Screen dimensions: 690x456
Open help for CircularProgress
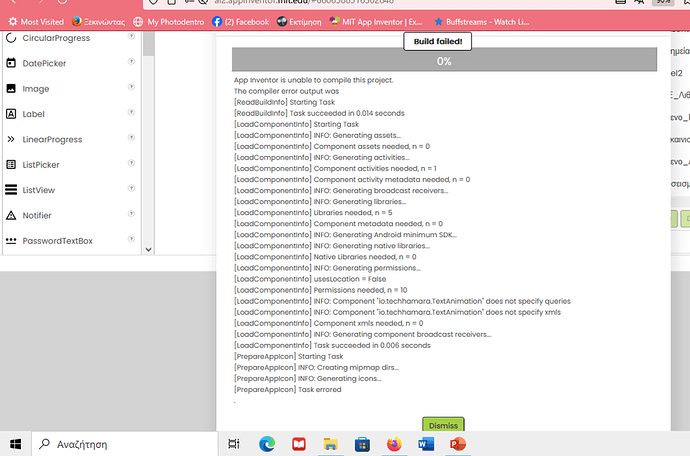[x=131, y=37]
